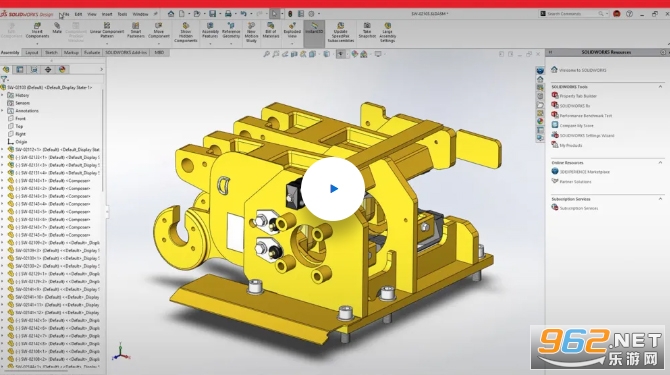Pin the menu bar with pushpin
This screenshot has height=375, width=670.
(x=155, y=14)
